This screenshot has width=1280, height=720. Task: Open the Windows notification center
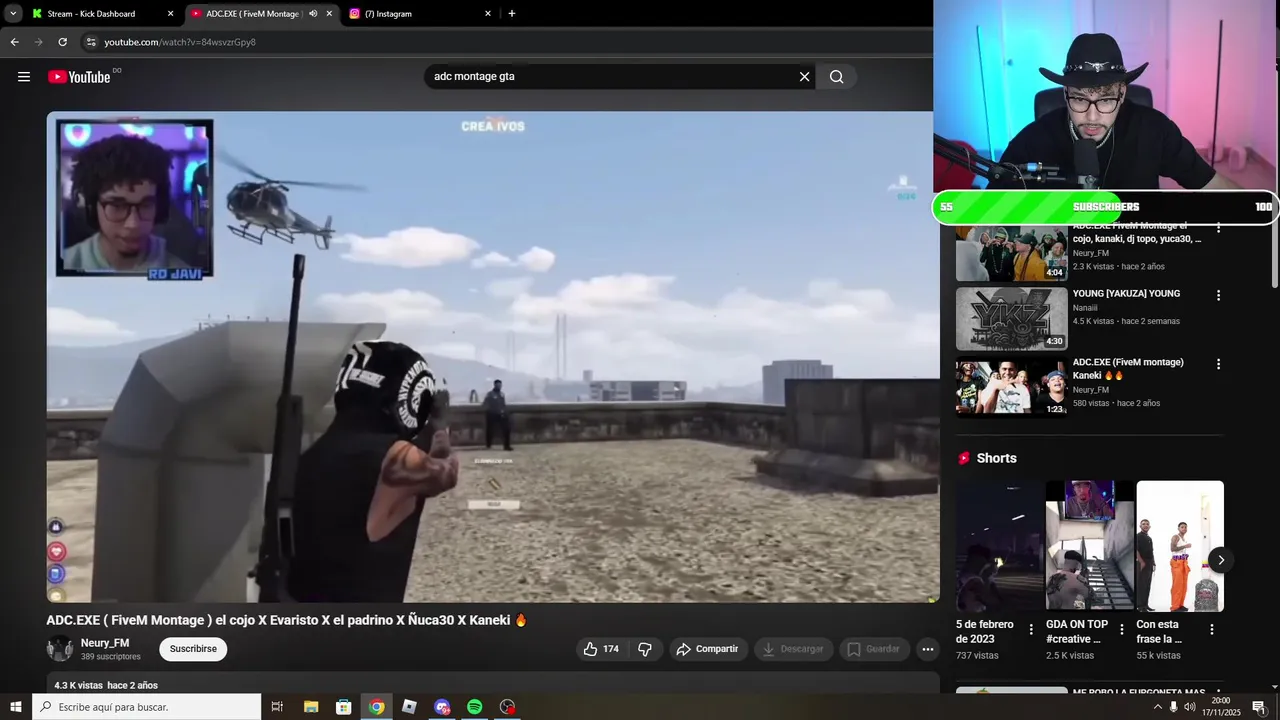pos(1259,707)
